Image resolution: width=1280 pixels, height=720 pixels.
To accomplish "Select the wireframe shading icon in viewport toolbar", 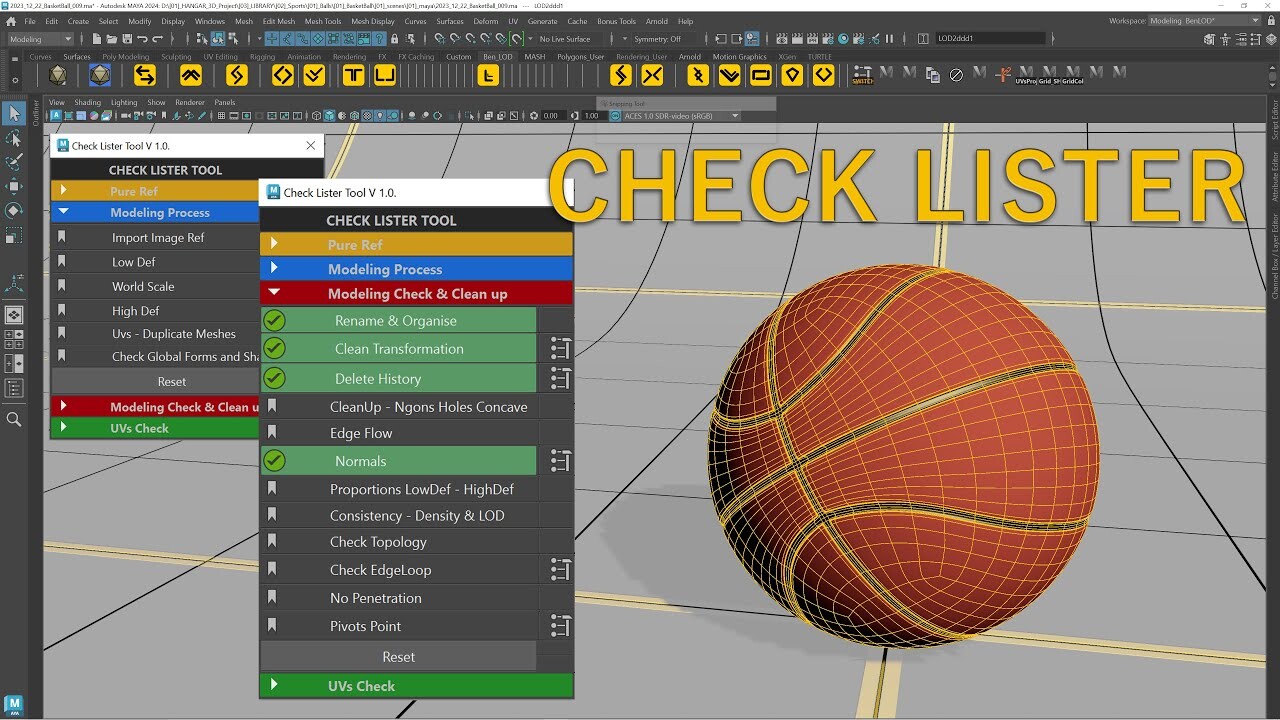I will pos(316,115).
